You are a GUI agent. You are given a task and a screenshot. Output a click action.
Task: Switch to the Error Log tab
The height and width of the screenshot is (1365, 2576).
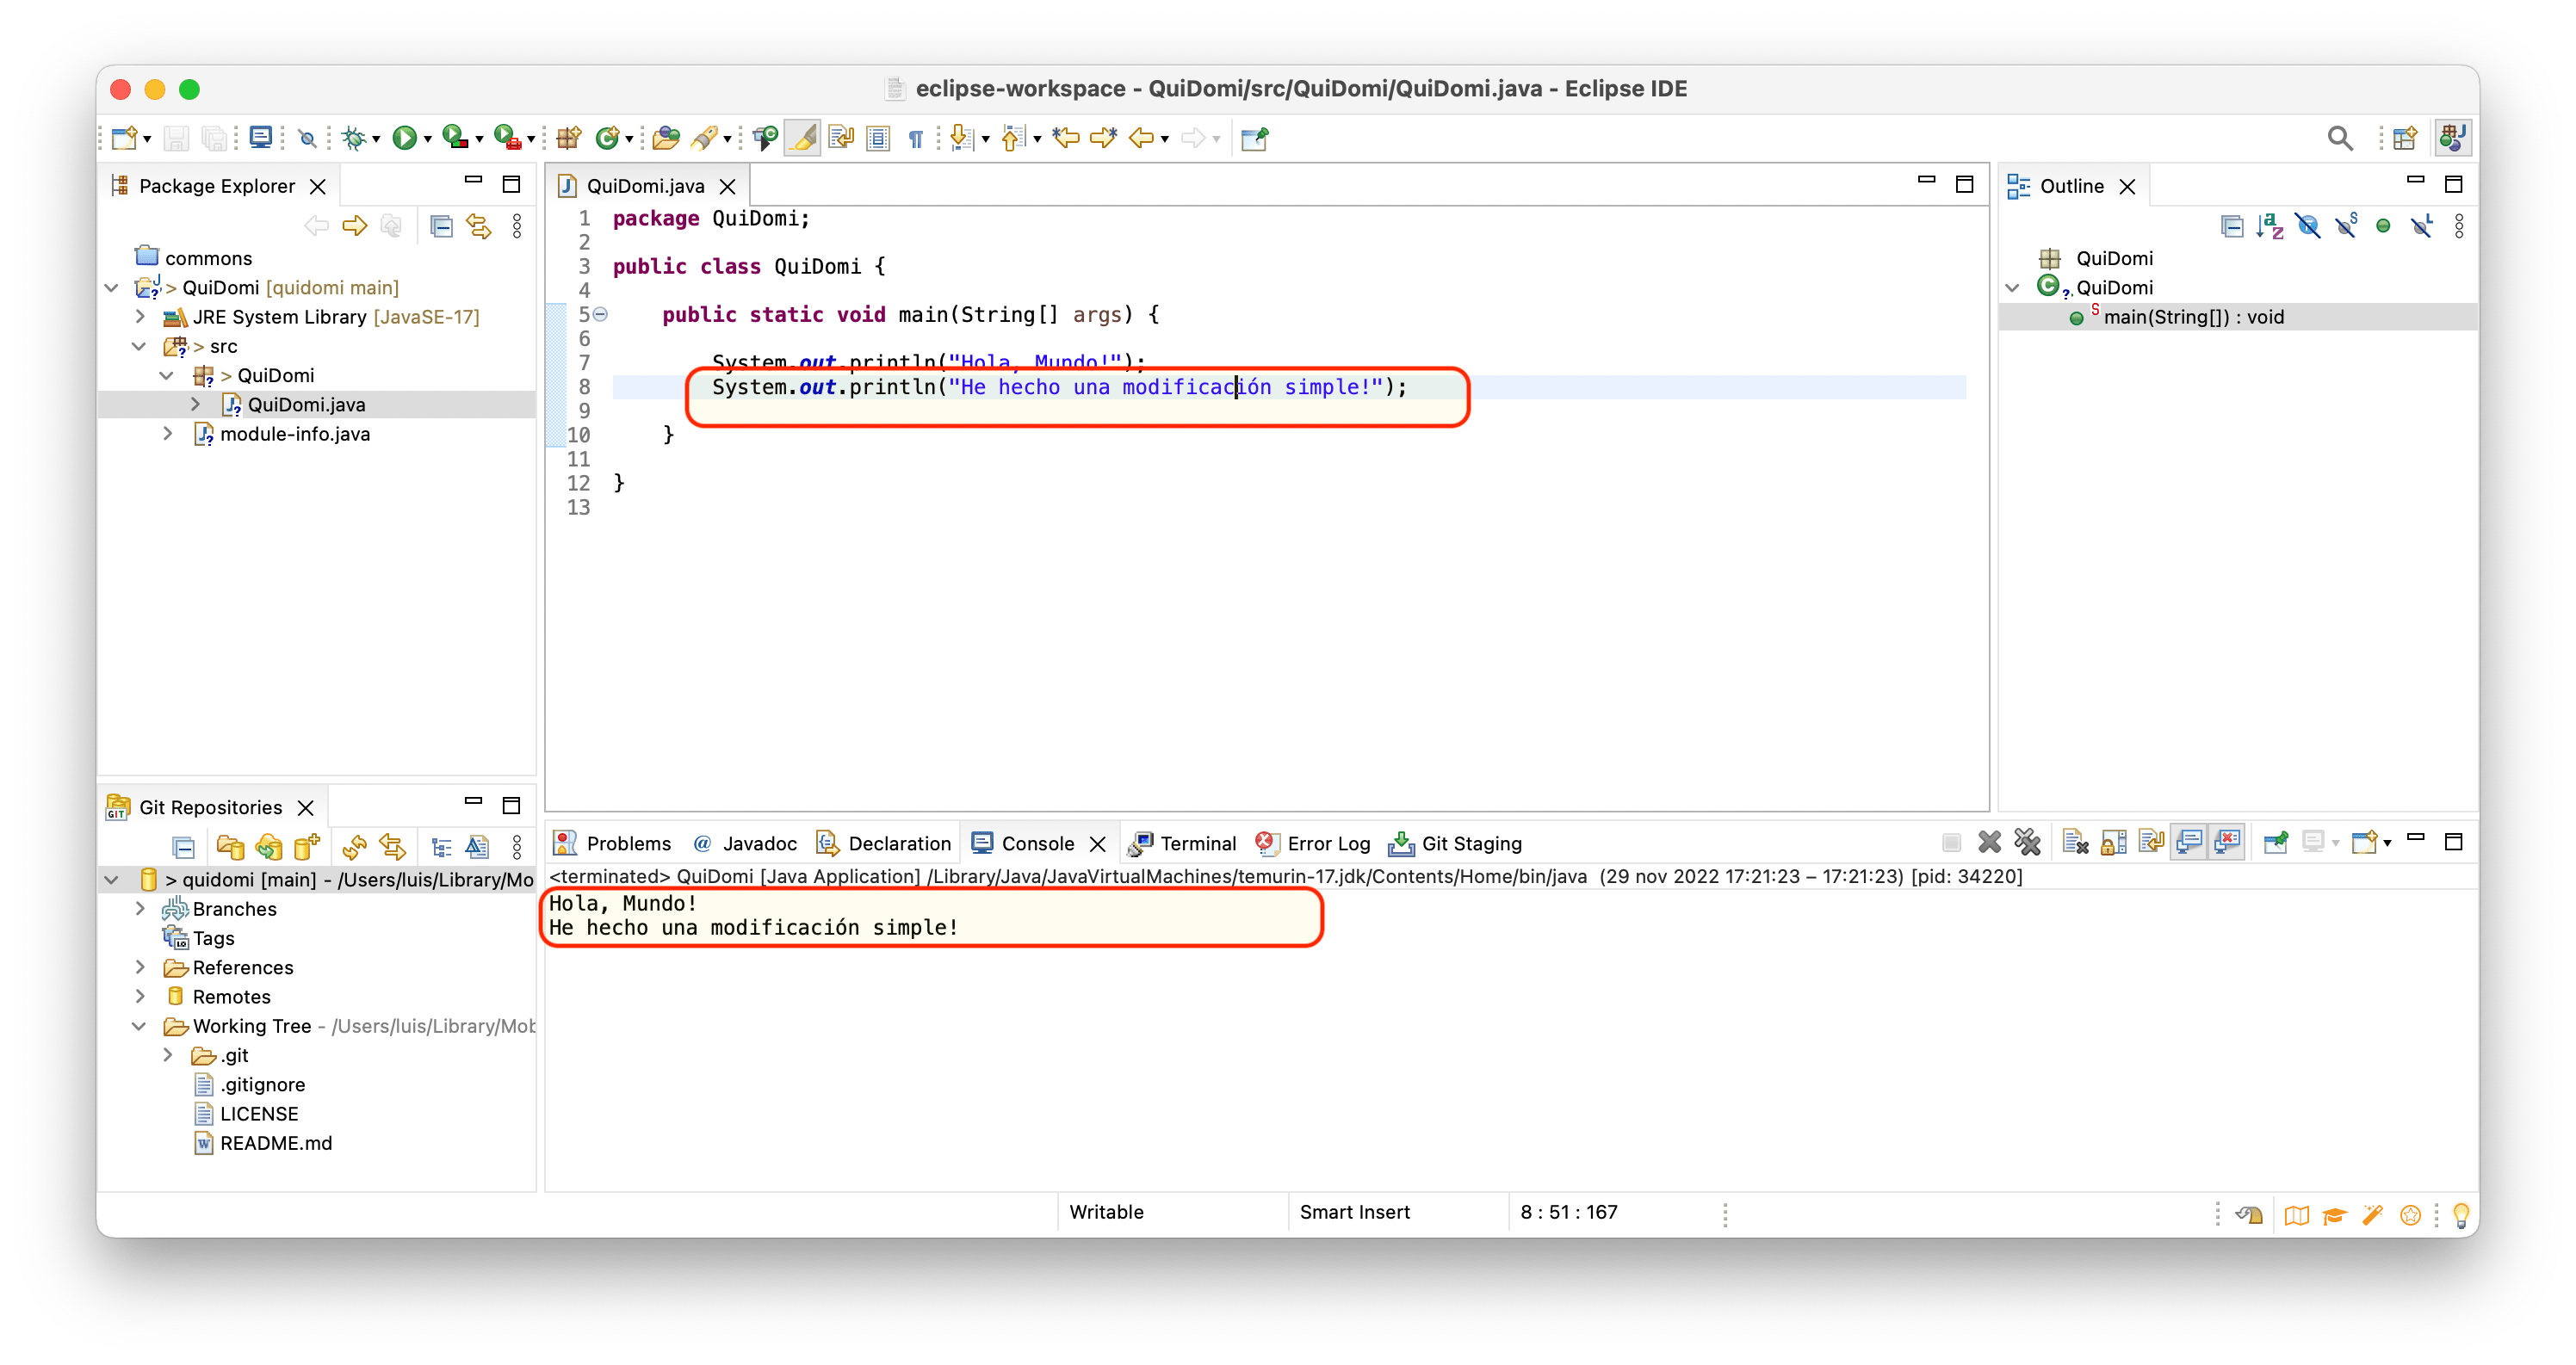point(1312,843)
